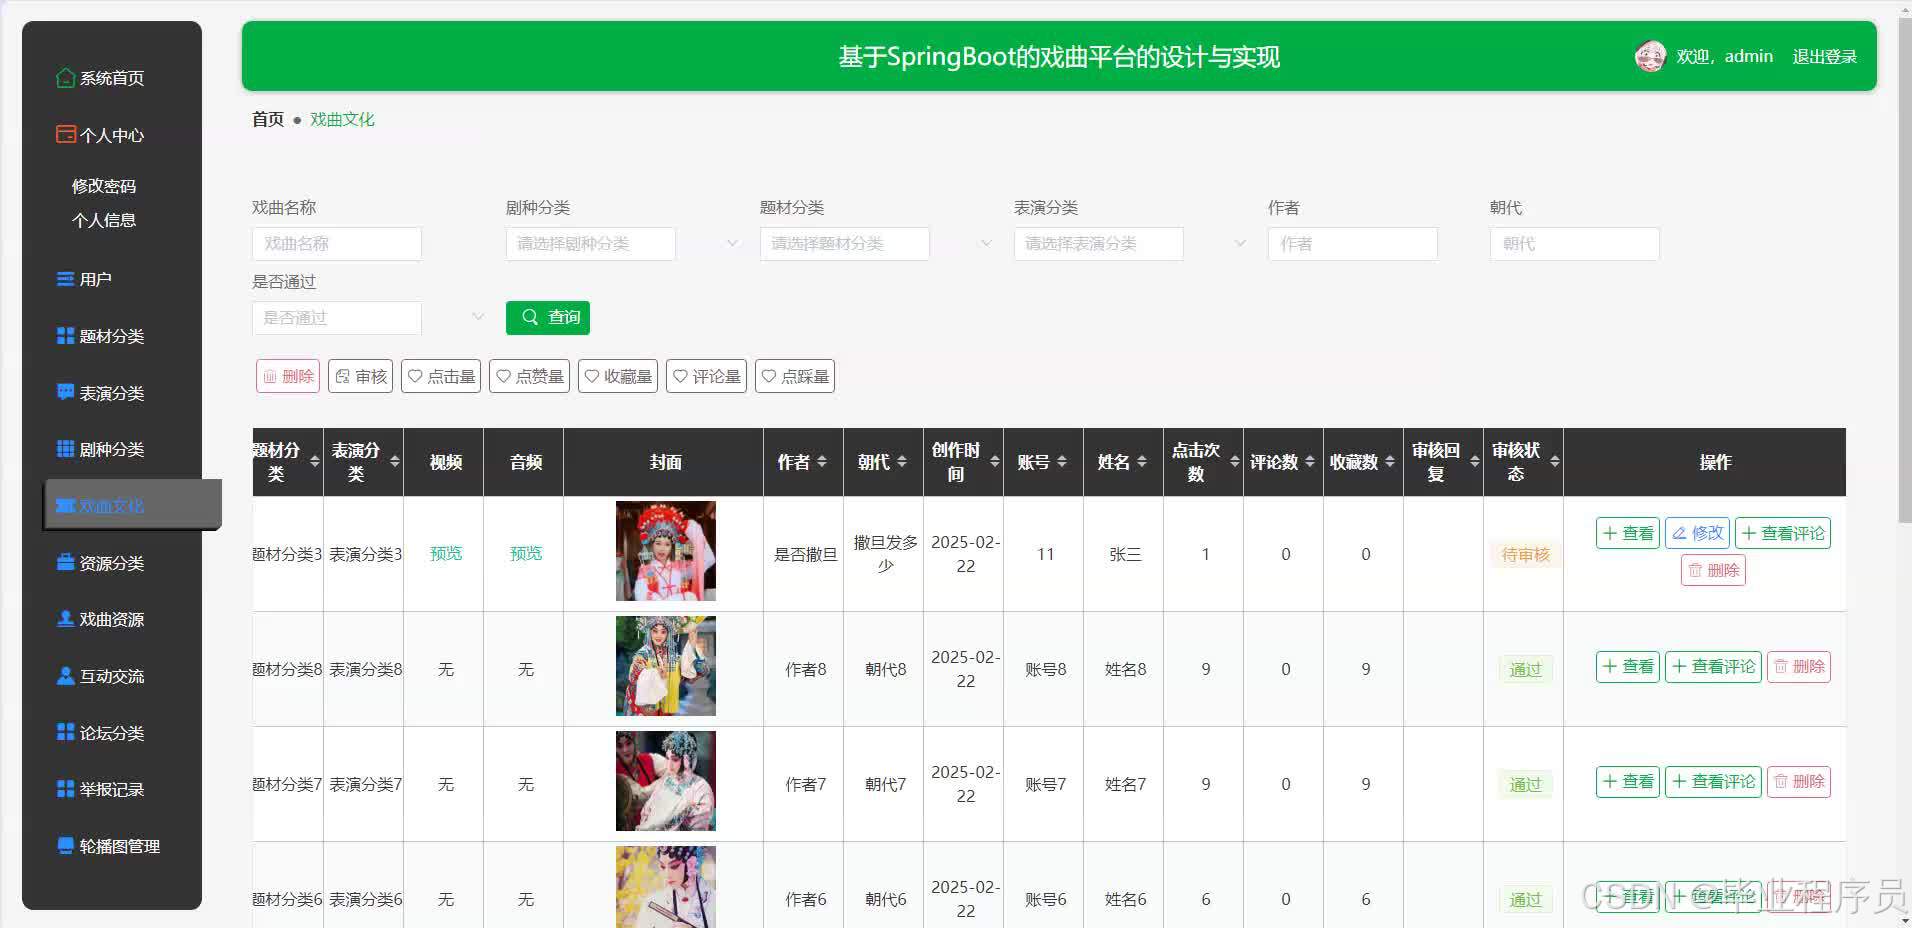Click the 作者 search input field
The image size is (1912, 928).
pos(1353,244)
